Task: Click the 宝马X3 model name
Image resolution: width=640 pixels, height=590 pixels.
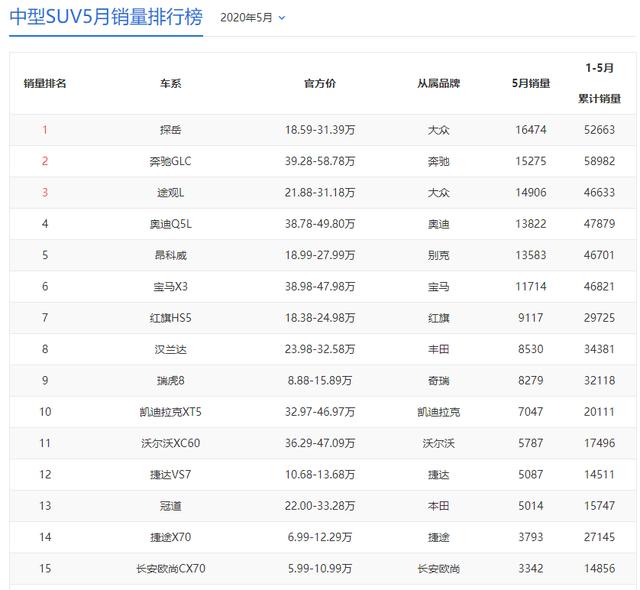Action: coord(171,287)
